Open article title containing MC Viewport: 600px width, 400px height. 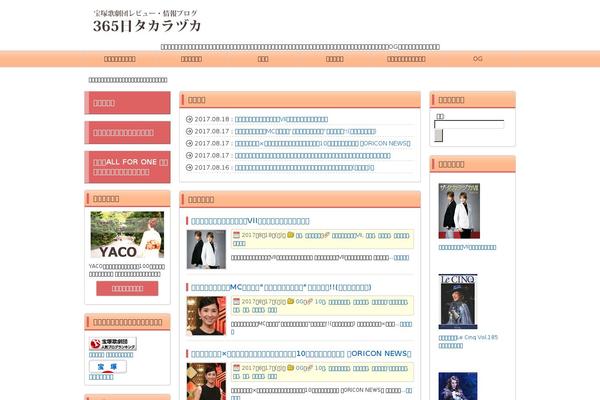point(281,287)
